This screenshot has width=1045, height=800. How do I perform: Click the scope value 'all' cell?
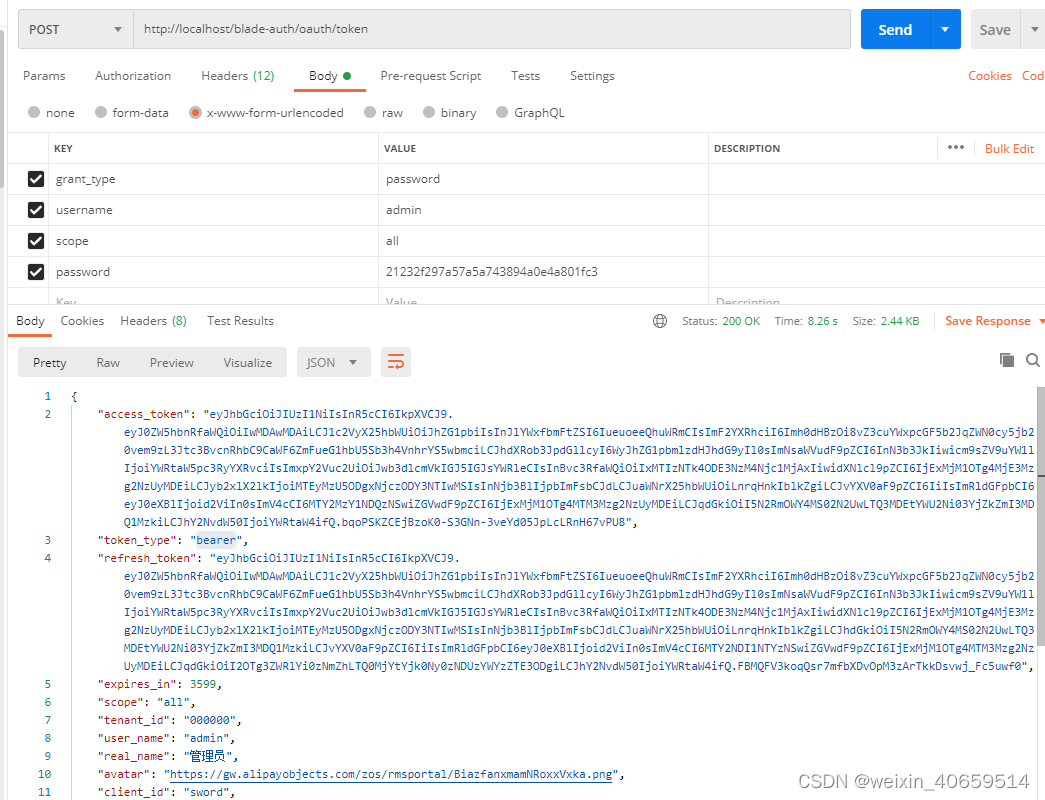[x=543, y=241]
